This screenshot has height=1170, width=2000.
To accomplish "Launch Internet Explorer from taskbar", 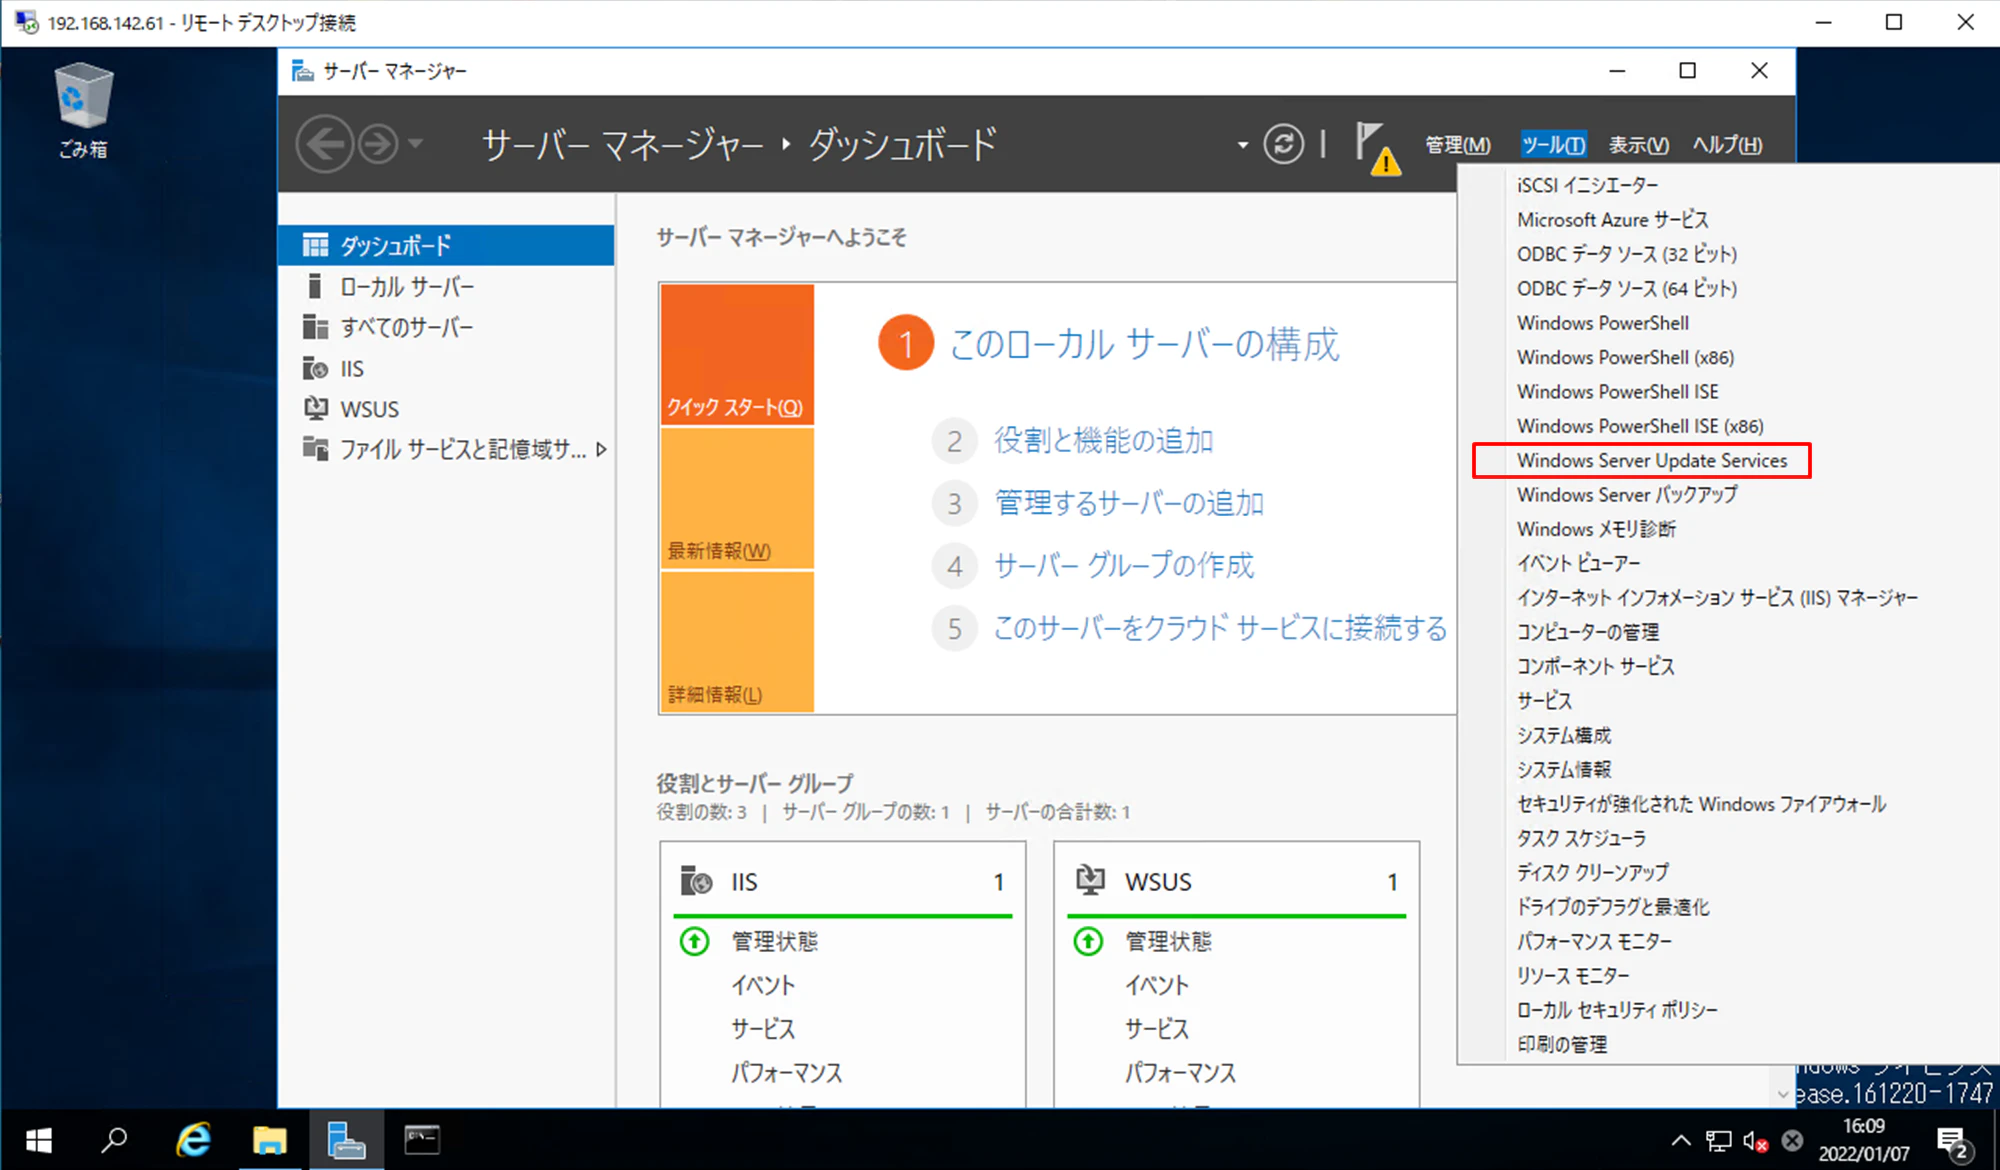I will pyautogui.click(x=193, y=1140).
